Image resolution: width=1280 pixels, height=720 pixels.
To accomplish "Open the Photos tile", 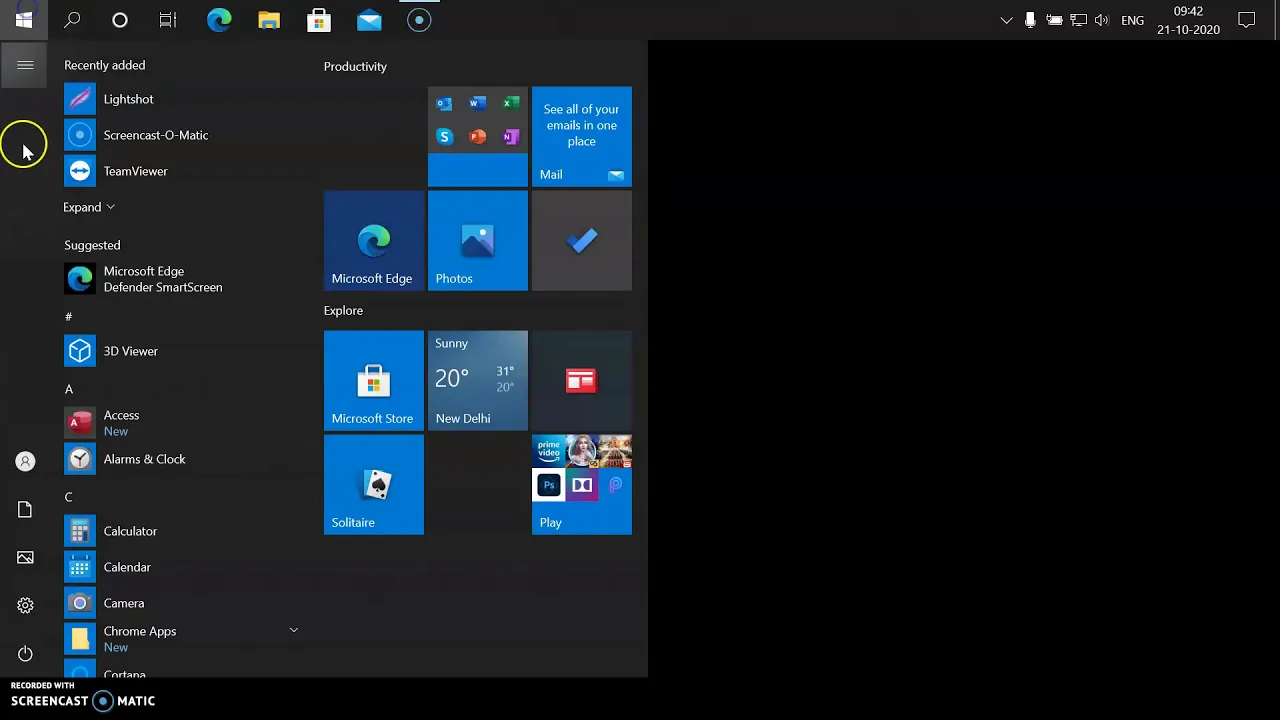I will tap(478, 241).
